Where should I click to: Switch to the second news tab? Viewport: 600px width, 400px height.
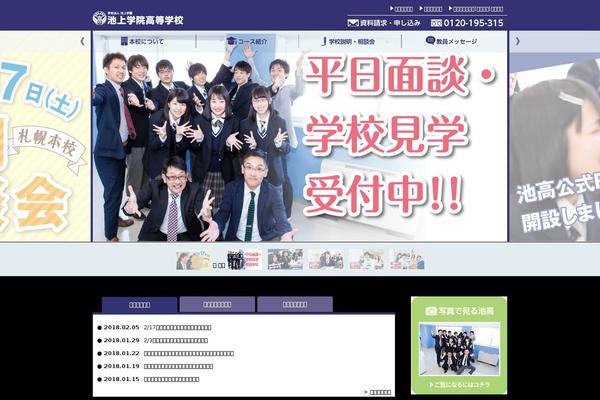coord(217,305)
